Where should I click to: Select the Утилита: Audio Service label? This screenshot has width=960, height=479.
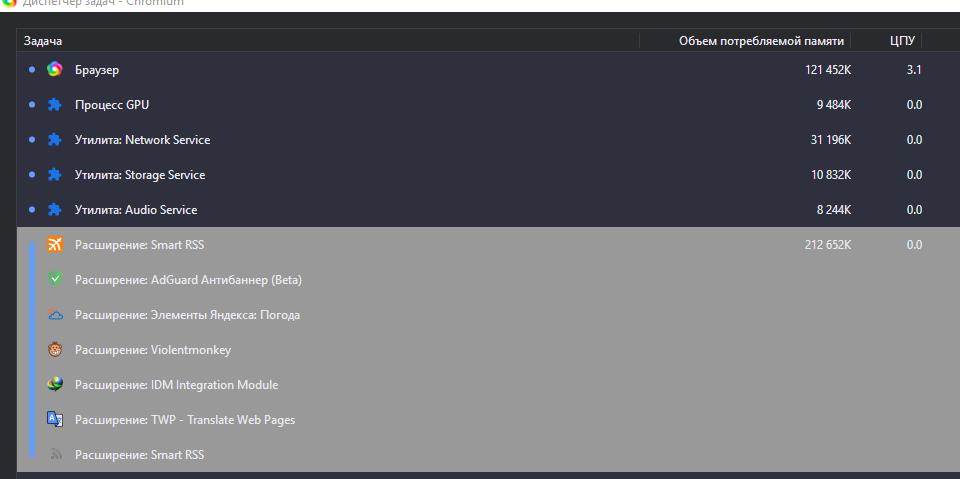click(136, 209)
